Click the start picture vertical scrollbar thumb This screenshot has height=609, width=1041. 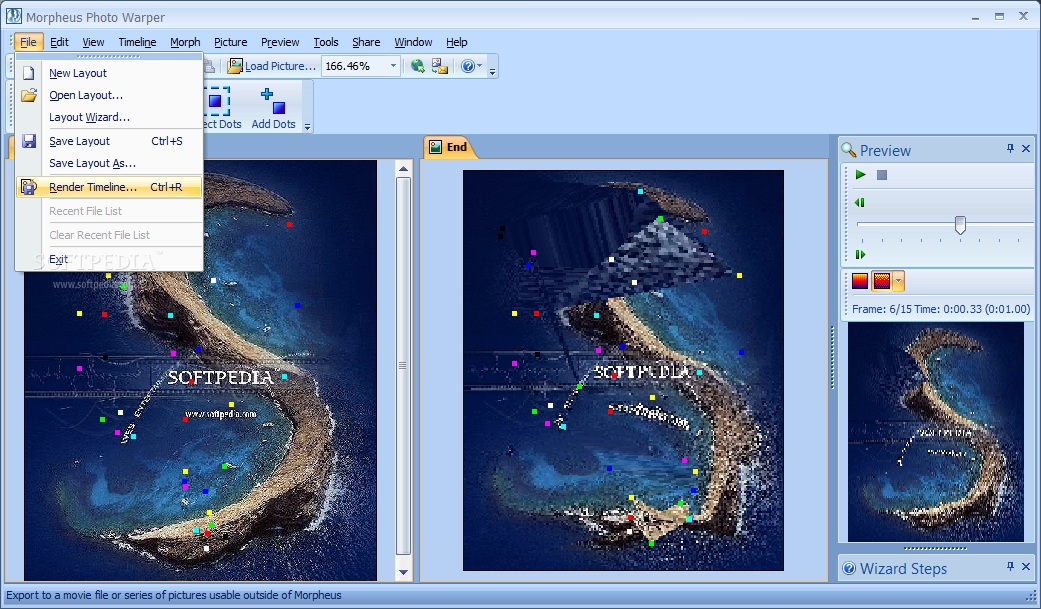pyautogui.click(x=403, y=365)
